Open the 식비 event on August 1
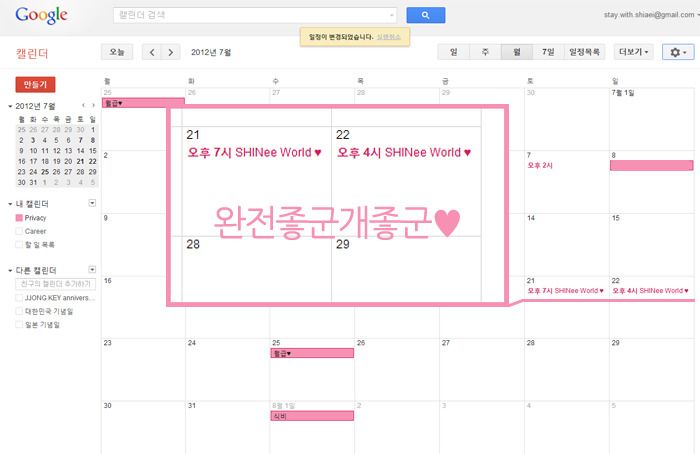700x454 pixels. click(312, 416)
